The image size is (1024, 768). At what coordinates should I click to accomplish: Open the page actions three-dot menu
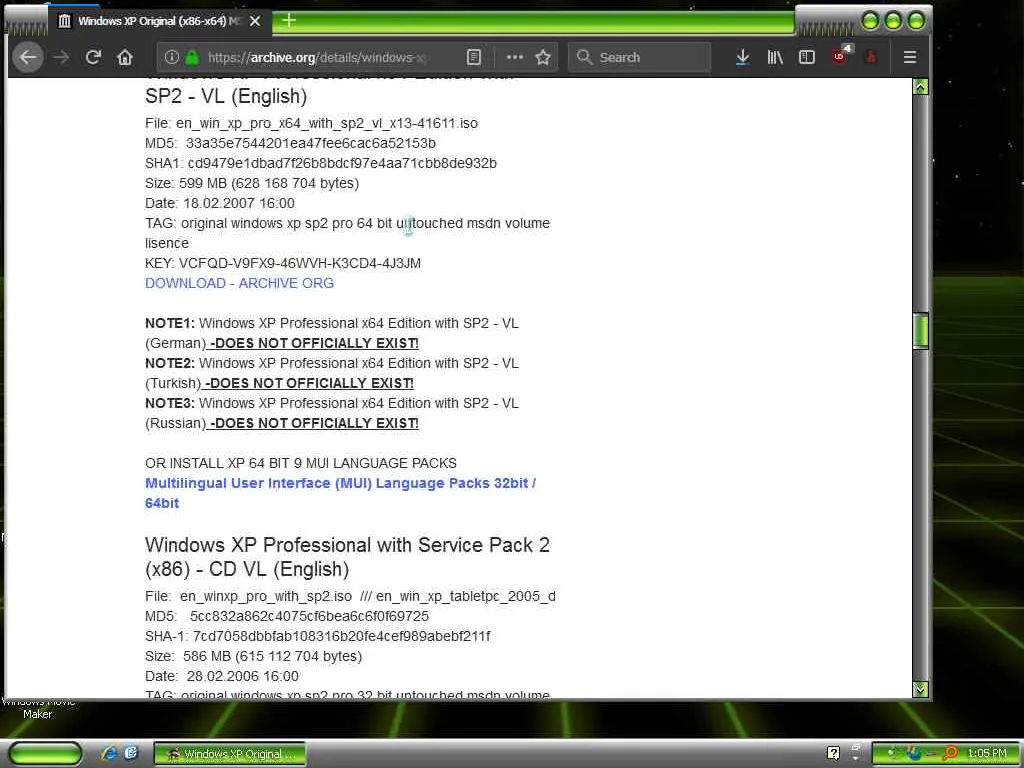click(x=515, y=57)
